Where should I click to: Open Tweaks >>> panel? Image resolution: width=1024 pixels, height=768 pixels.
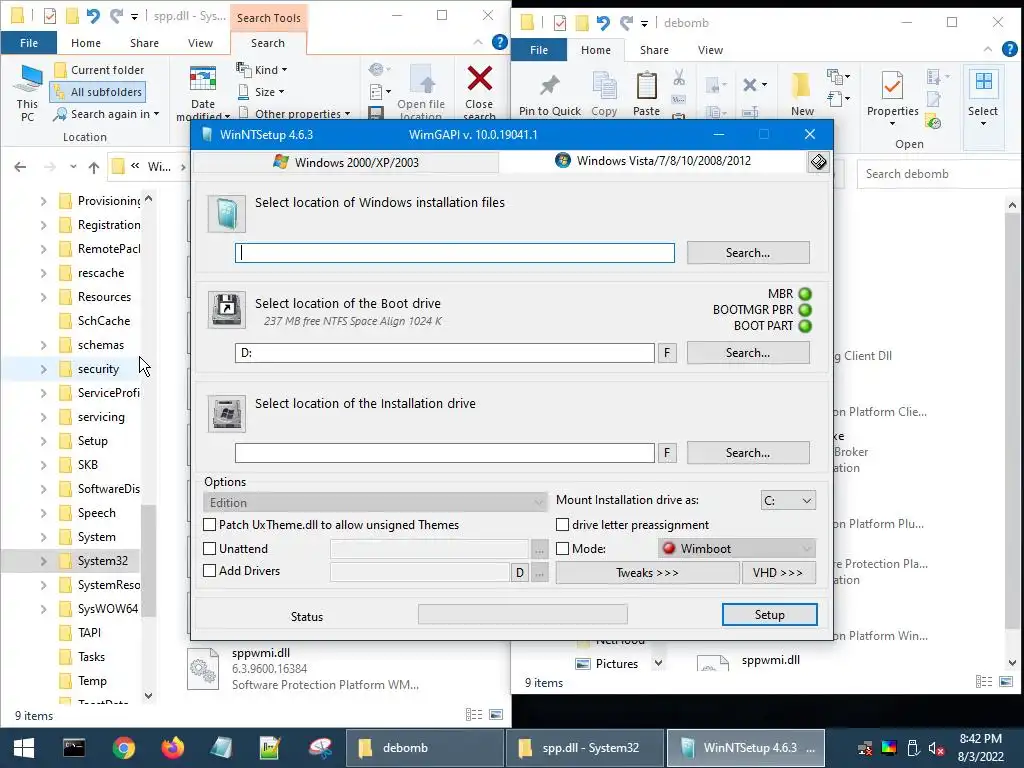[x=647, y=573]
